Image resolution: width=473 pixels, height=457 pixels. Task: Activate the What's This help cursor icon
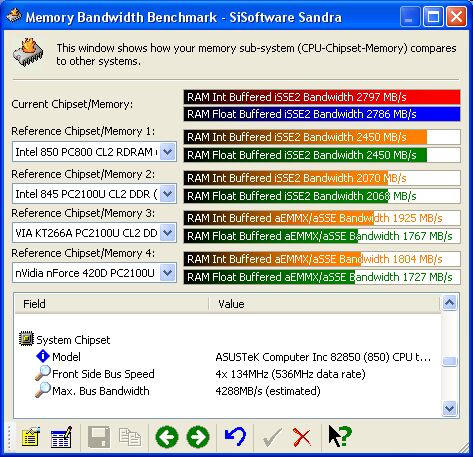tap(340, 436)
